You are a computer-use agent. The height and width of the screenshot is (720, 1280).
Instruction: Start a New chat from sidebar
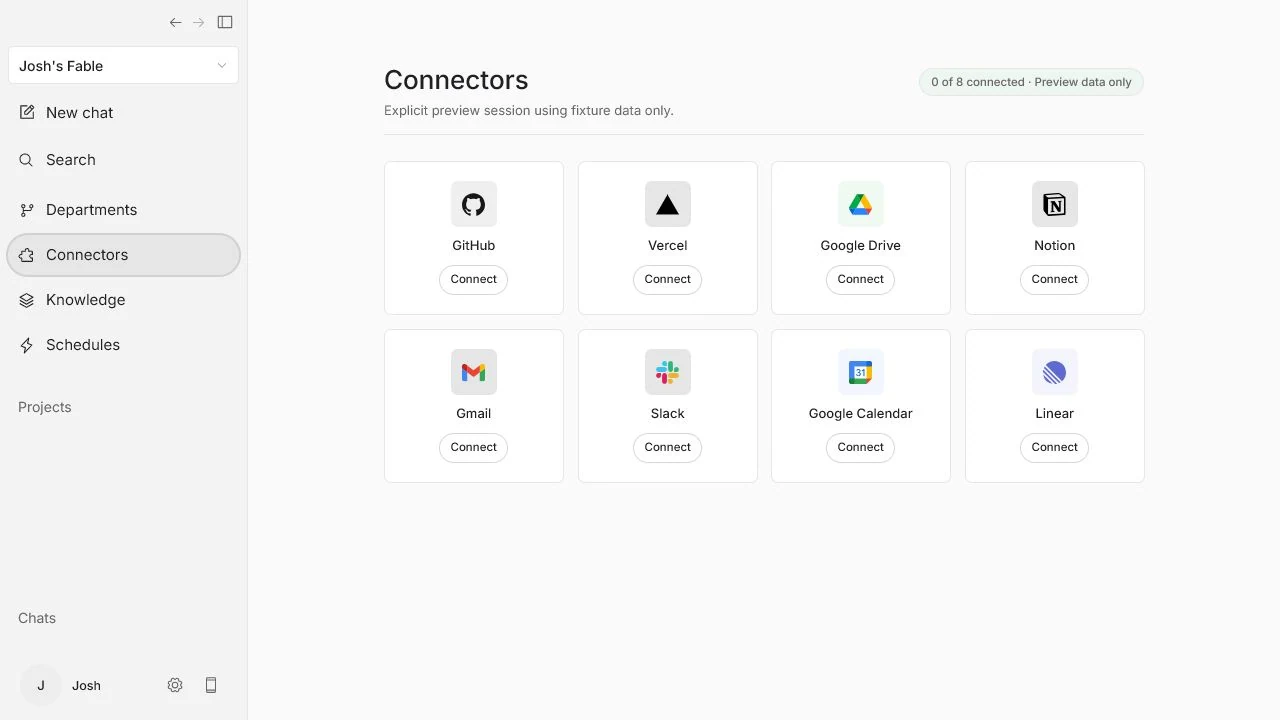(x=123, y=112)
